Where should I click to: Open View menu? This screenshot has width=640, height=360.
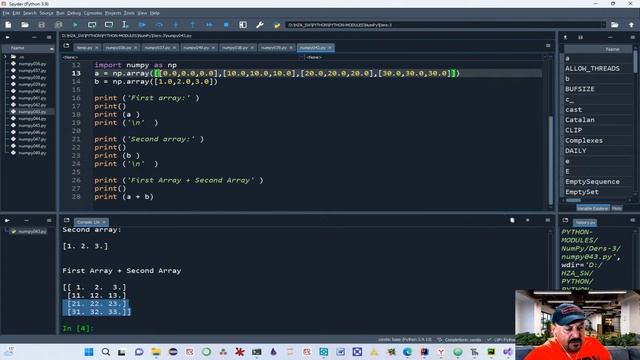click(x=142, y=13)
